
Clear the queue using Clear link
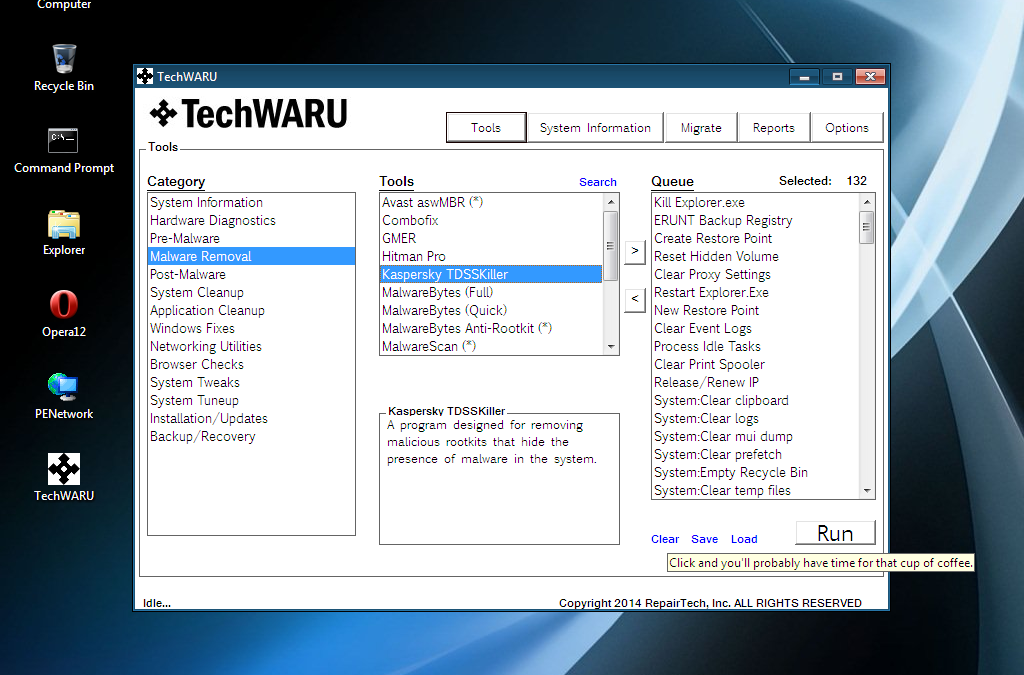click(x=665, y=539)
